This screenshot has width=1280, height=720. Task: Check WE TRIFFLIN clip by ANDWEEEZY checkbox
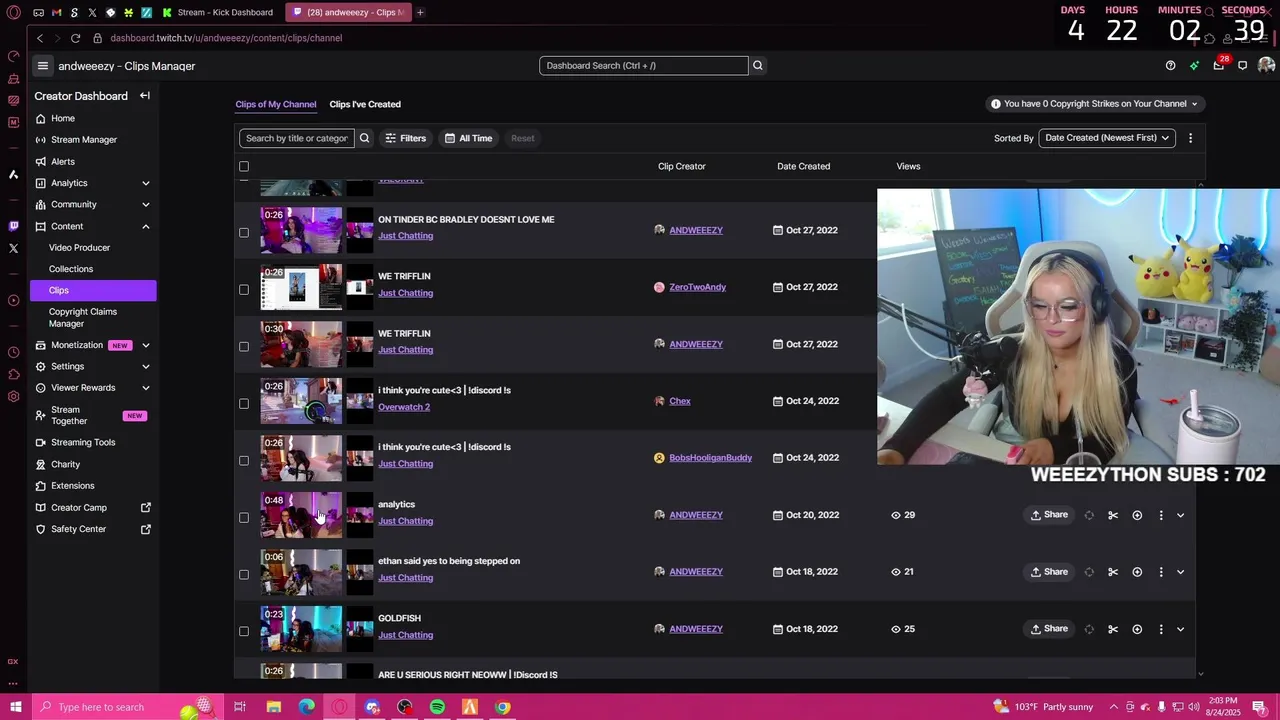(x=244, y=346)
